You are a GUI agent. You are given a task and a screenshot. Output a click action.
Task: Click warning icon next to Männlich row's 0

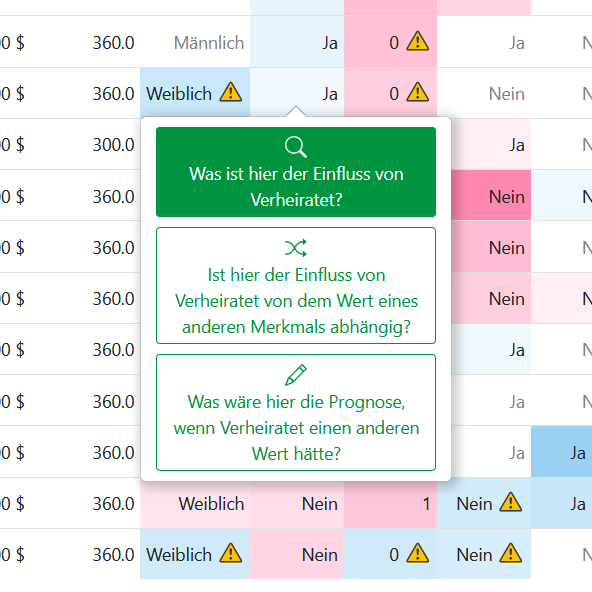(418, 41)
